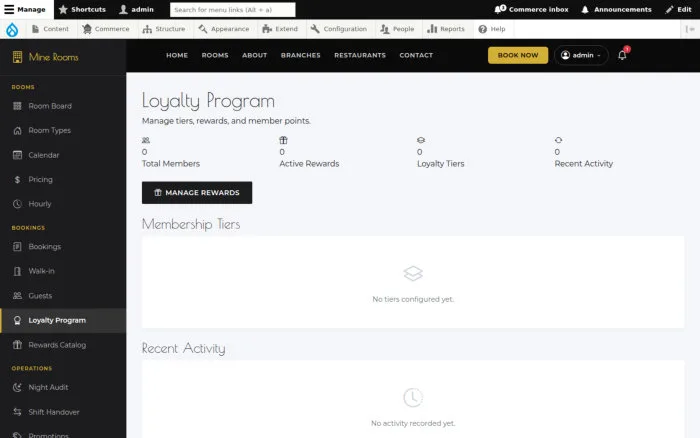Click the 'No tiers configured yet.' message
Image resolution: width=700 pixels, height=438 pixels.
(x=413, y=299)
